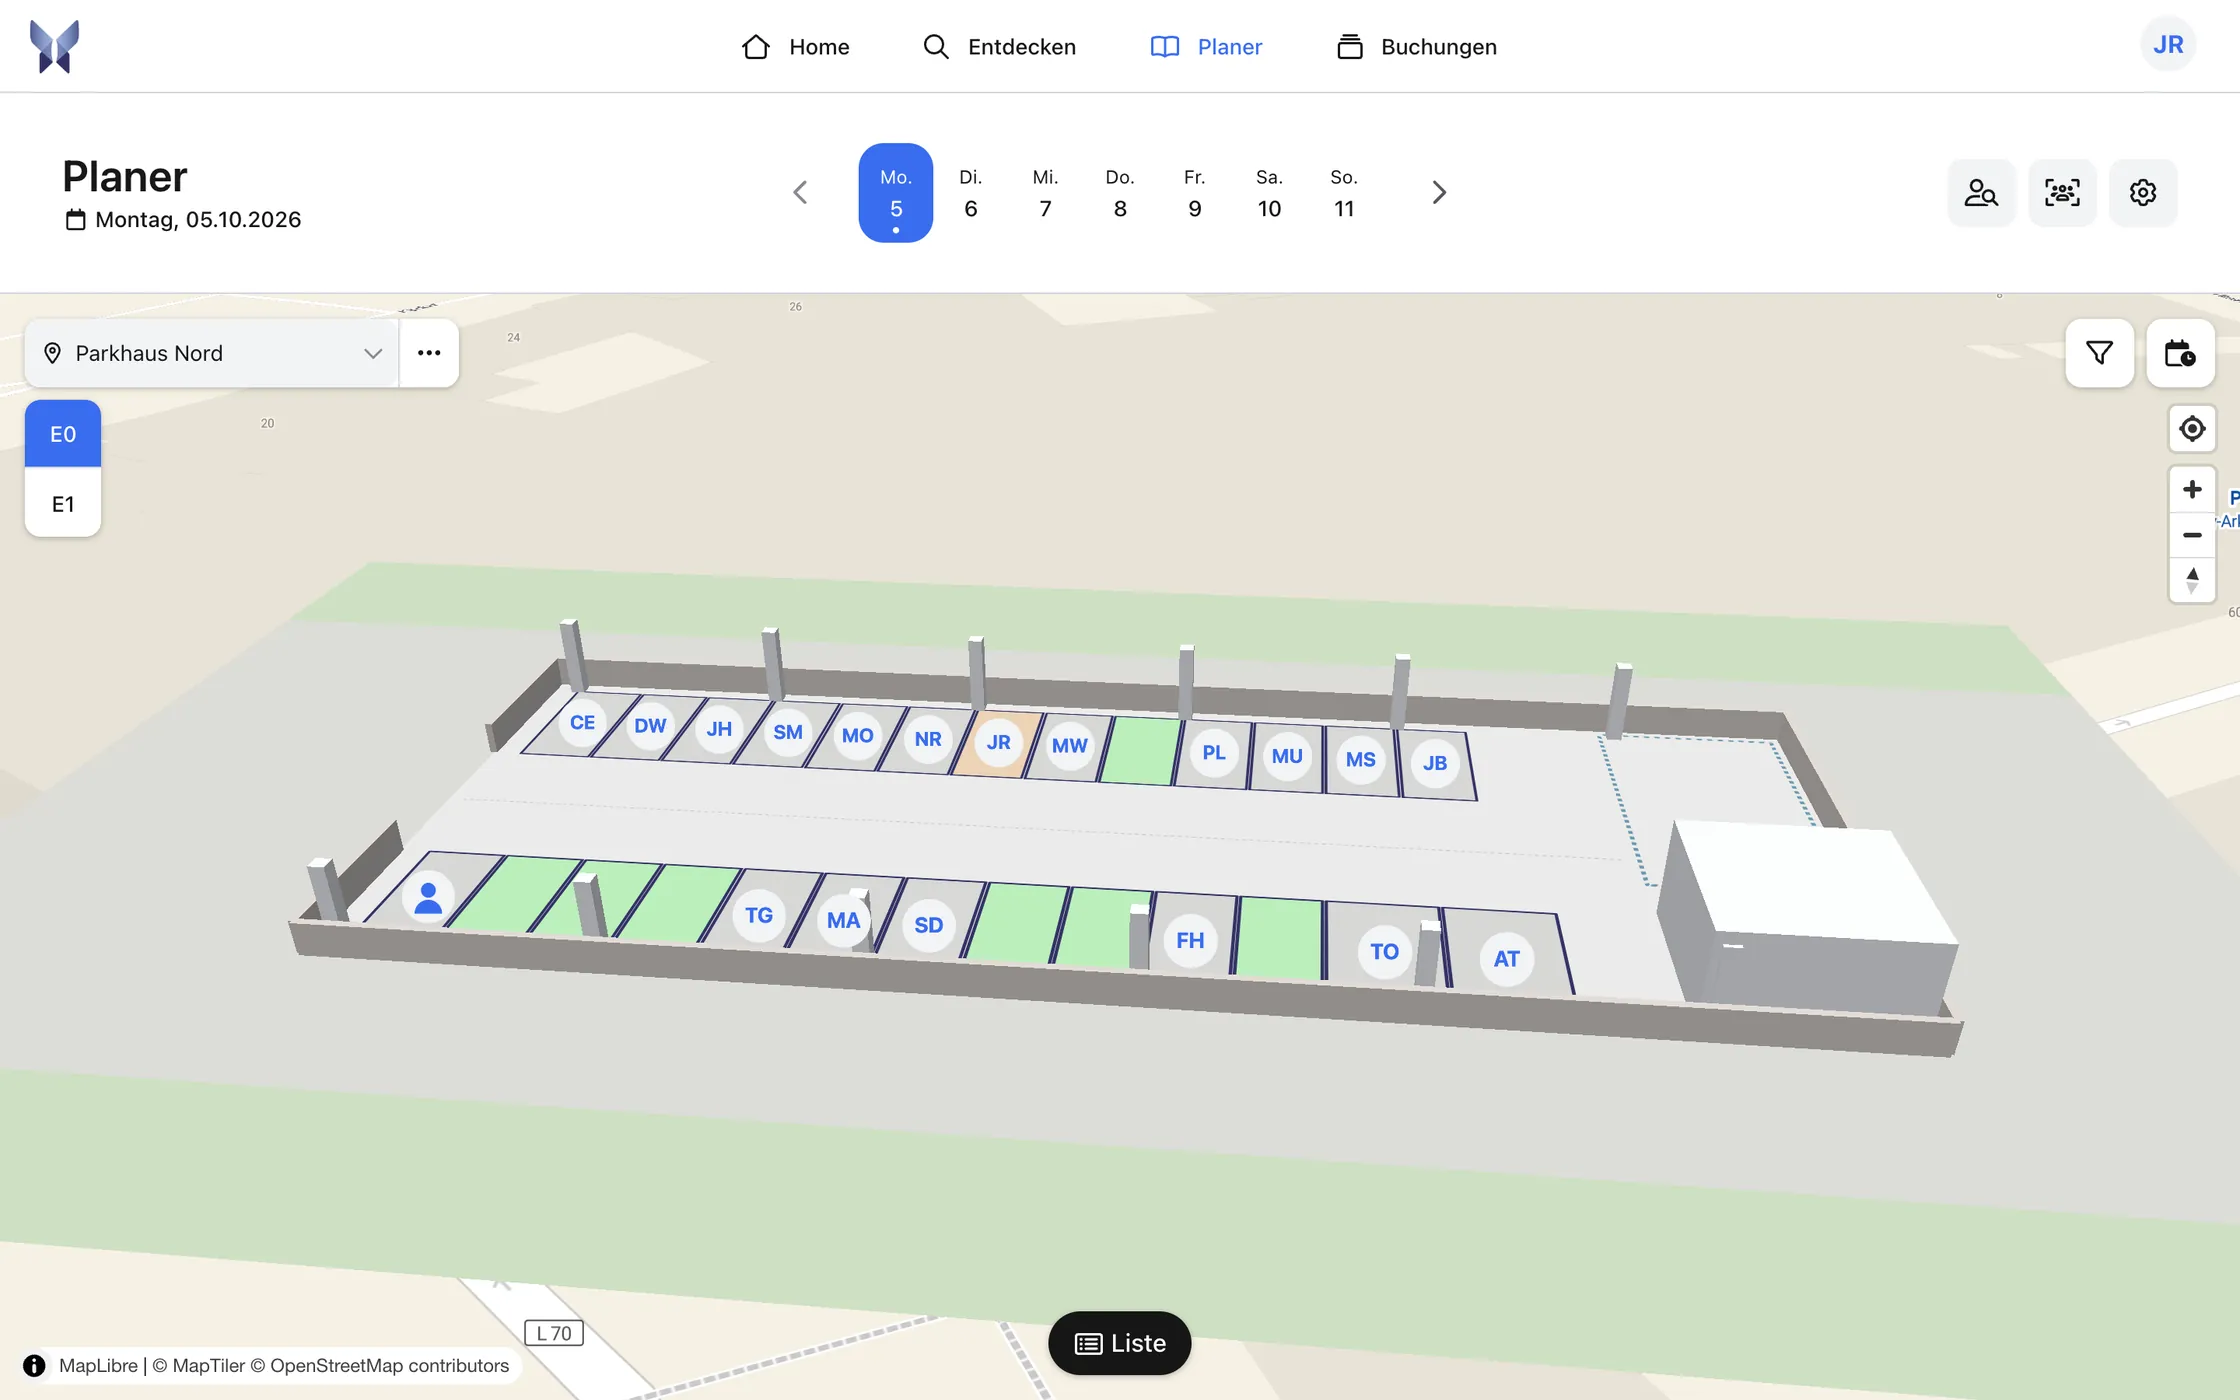The image size is (2240, 1400).
Task: Open the Entdecken tab
Action: (998, 46)
